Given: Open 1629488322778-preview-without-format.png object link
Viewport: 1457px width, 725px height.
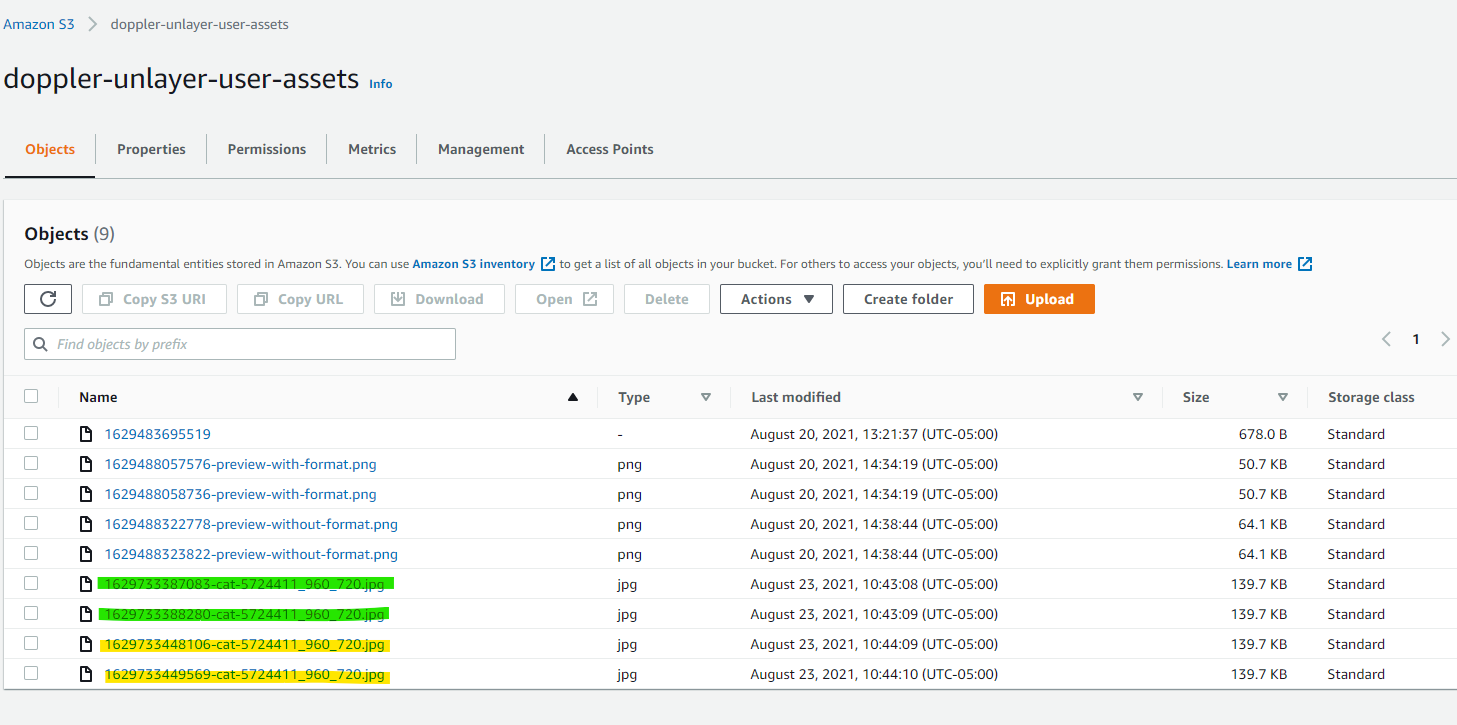Looking at the screenshot, I should pyautogui.click(x=251, y=524).
